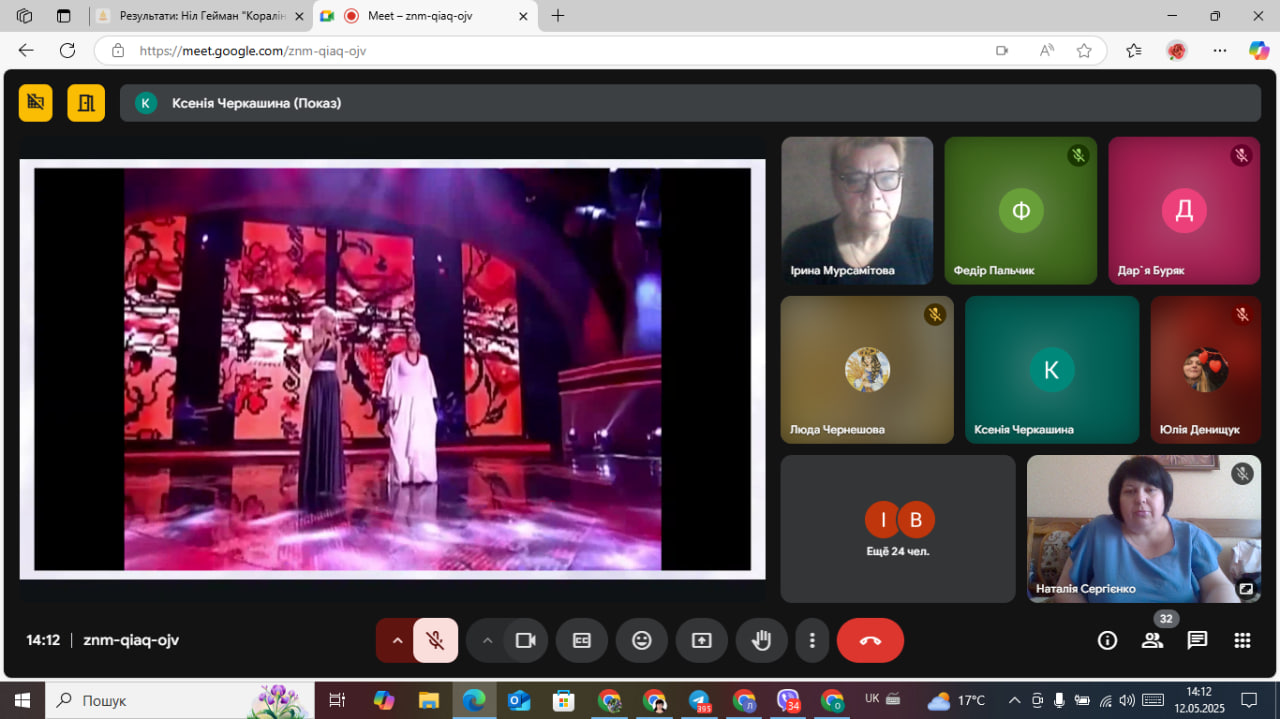This screenshot has width=1280, height=719.
Task: Click the yellow door icon above presentation
Action: pyautogui.click(x=86, y=103)
